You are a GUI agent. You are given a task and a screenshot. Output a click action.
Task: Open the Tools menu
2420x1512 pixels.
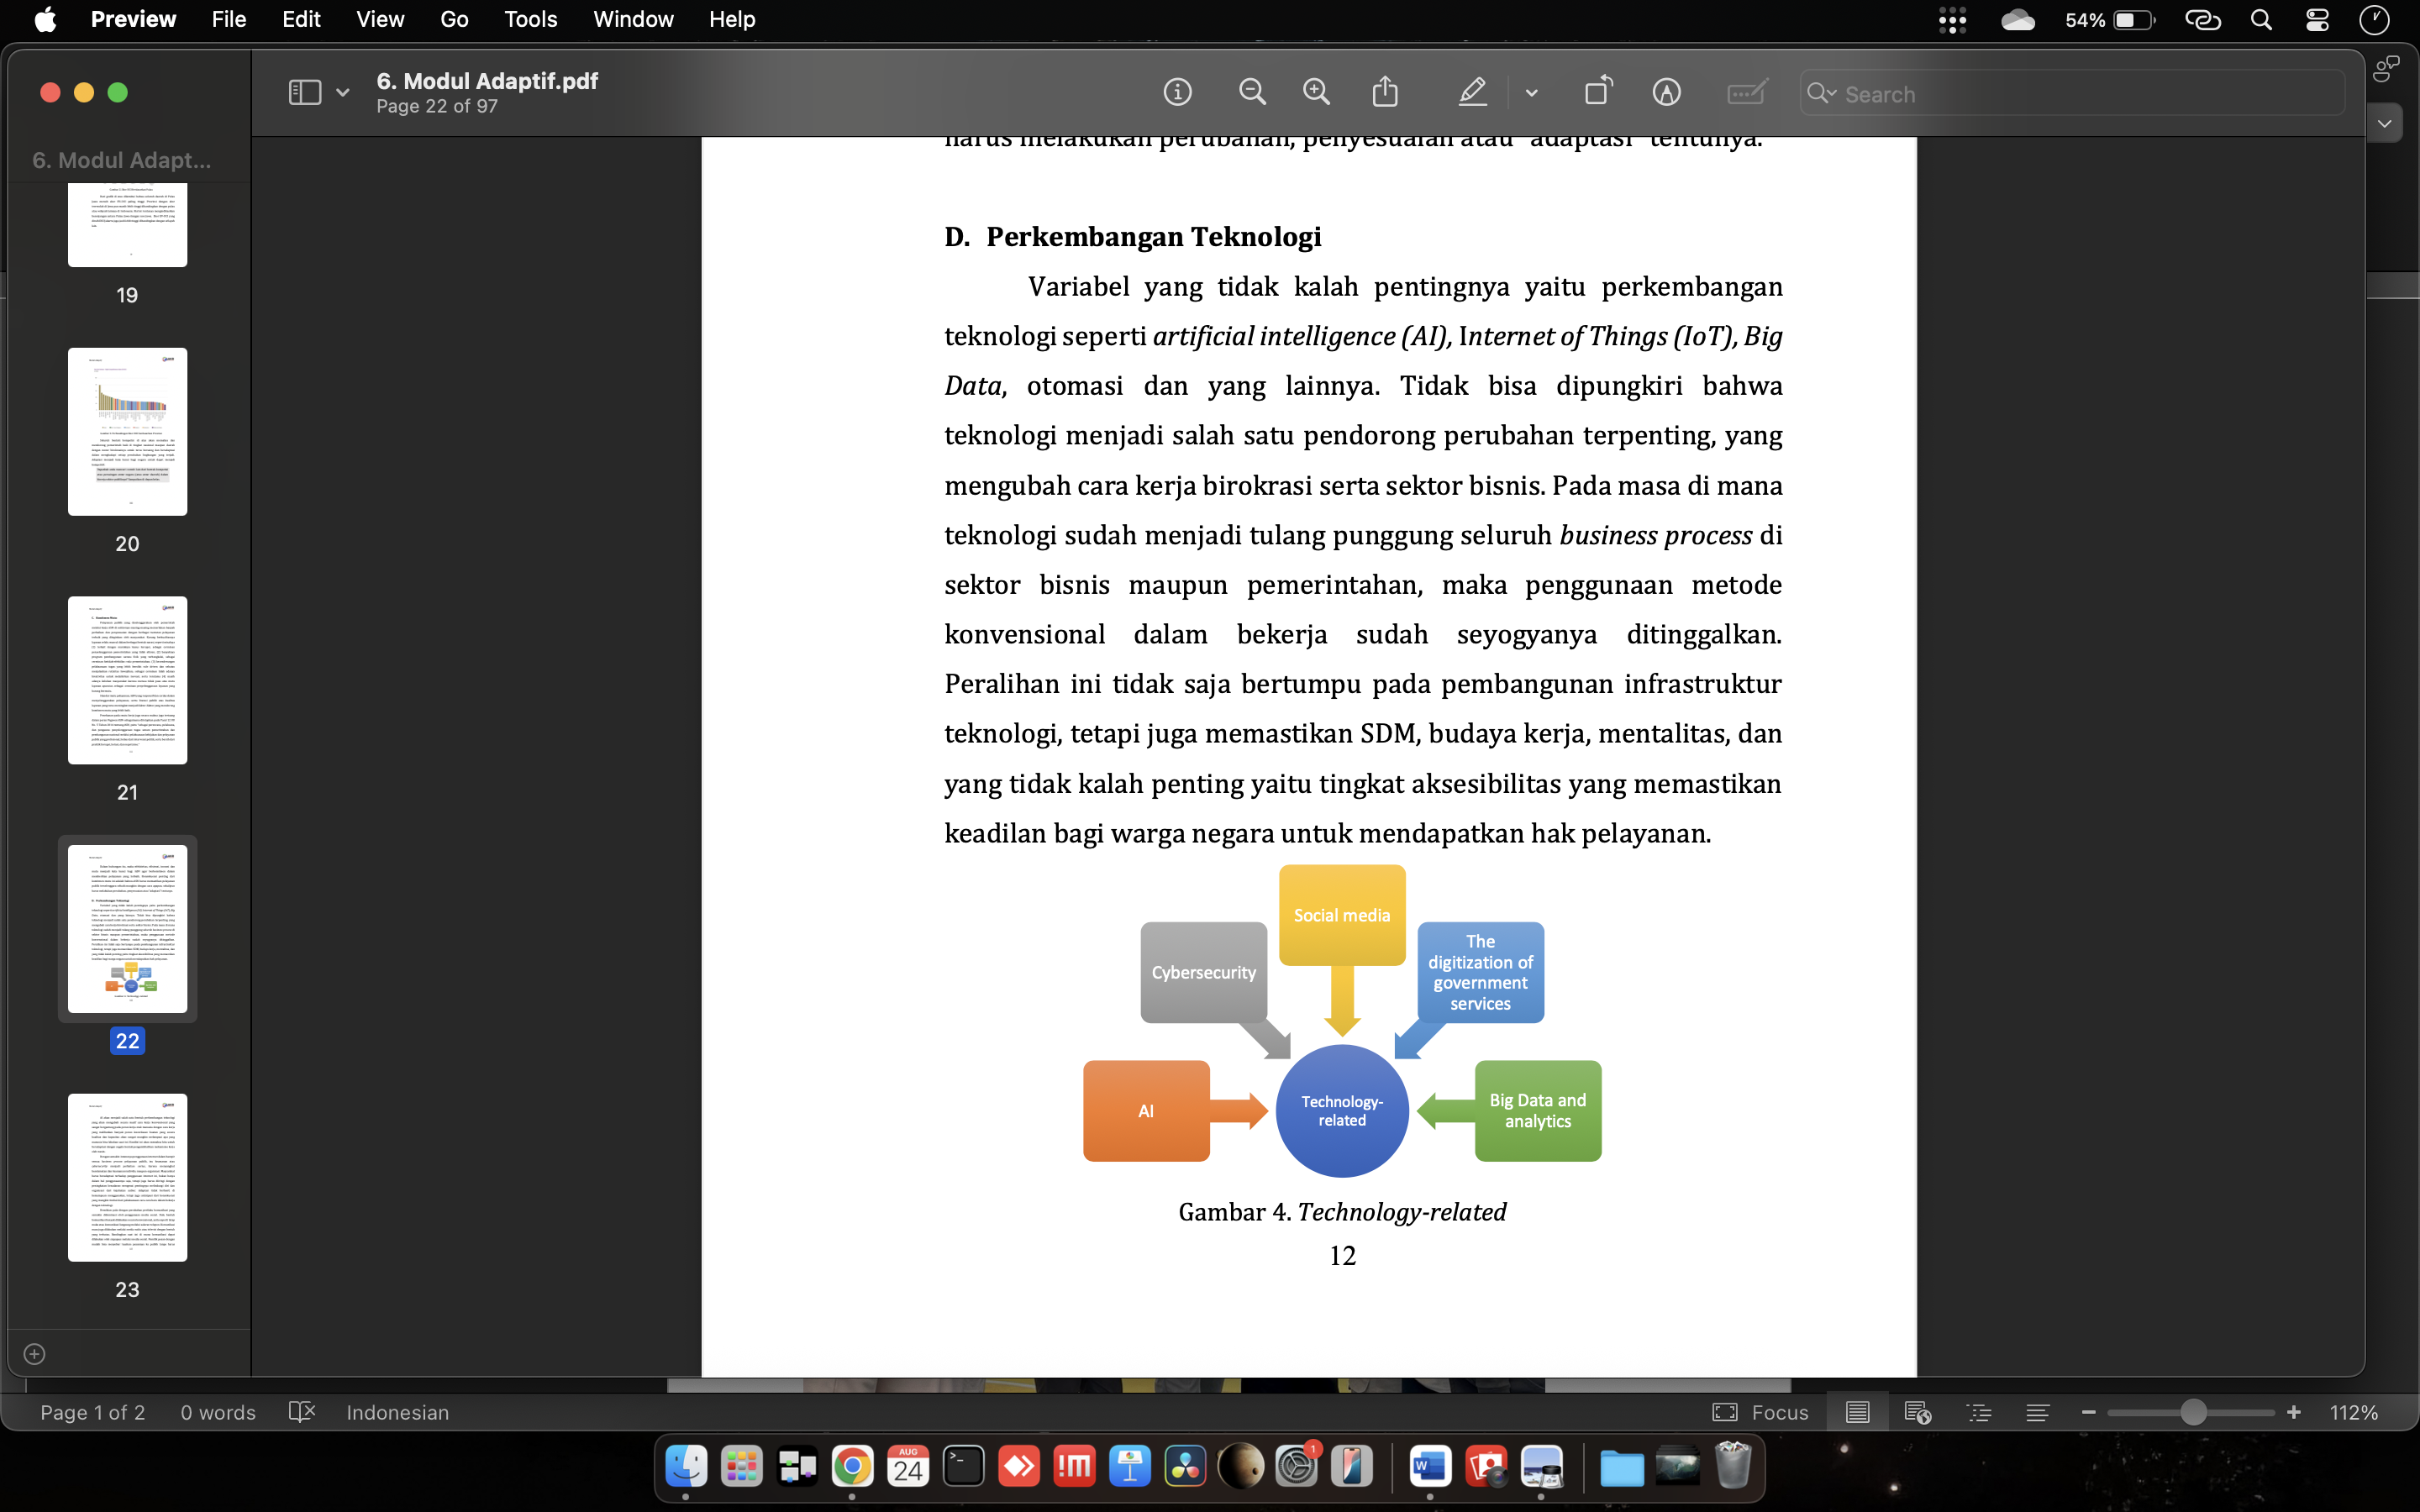(x=530, y=19)
